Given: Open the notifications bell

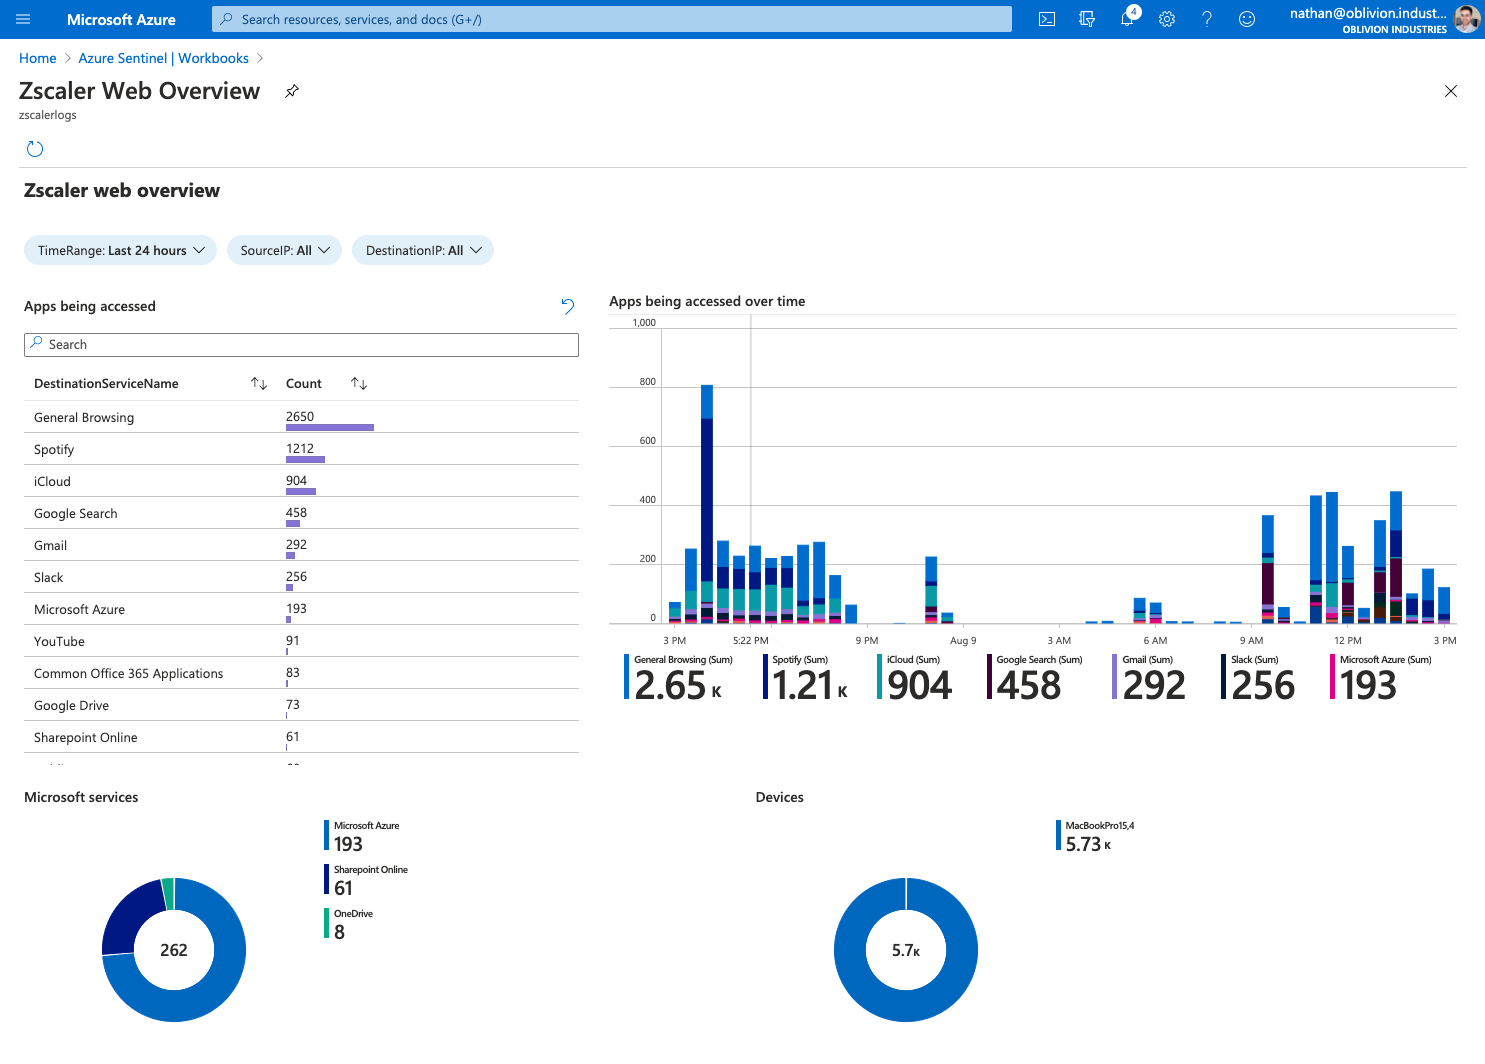Looking at the screenshot, I should [1127, 19].
